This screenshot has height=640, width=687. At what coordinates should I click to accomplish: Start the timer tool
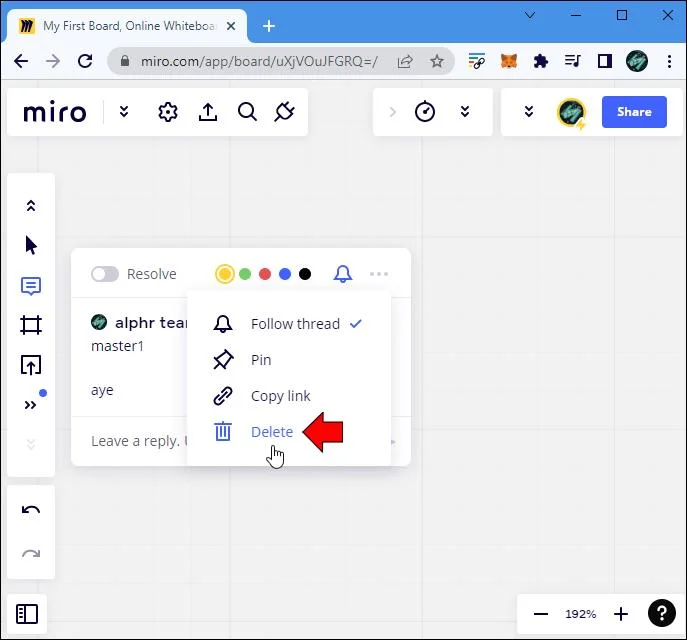point(425,112)
